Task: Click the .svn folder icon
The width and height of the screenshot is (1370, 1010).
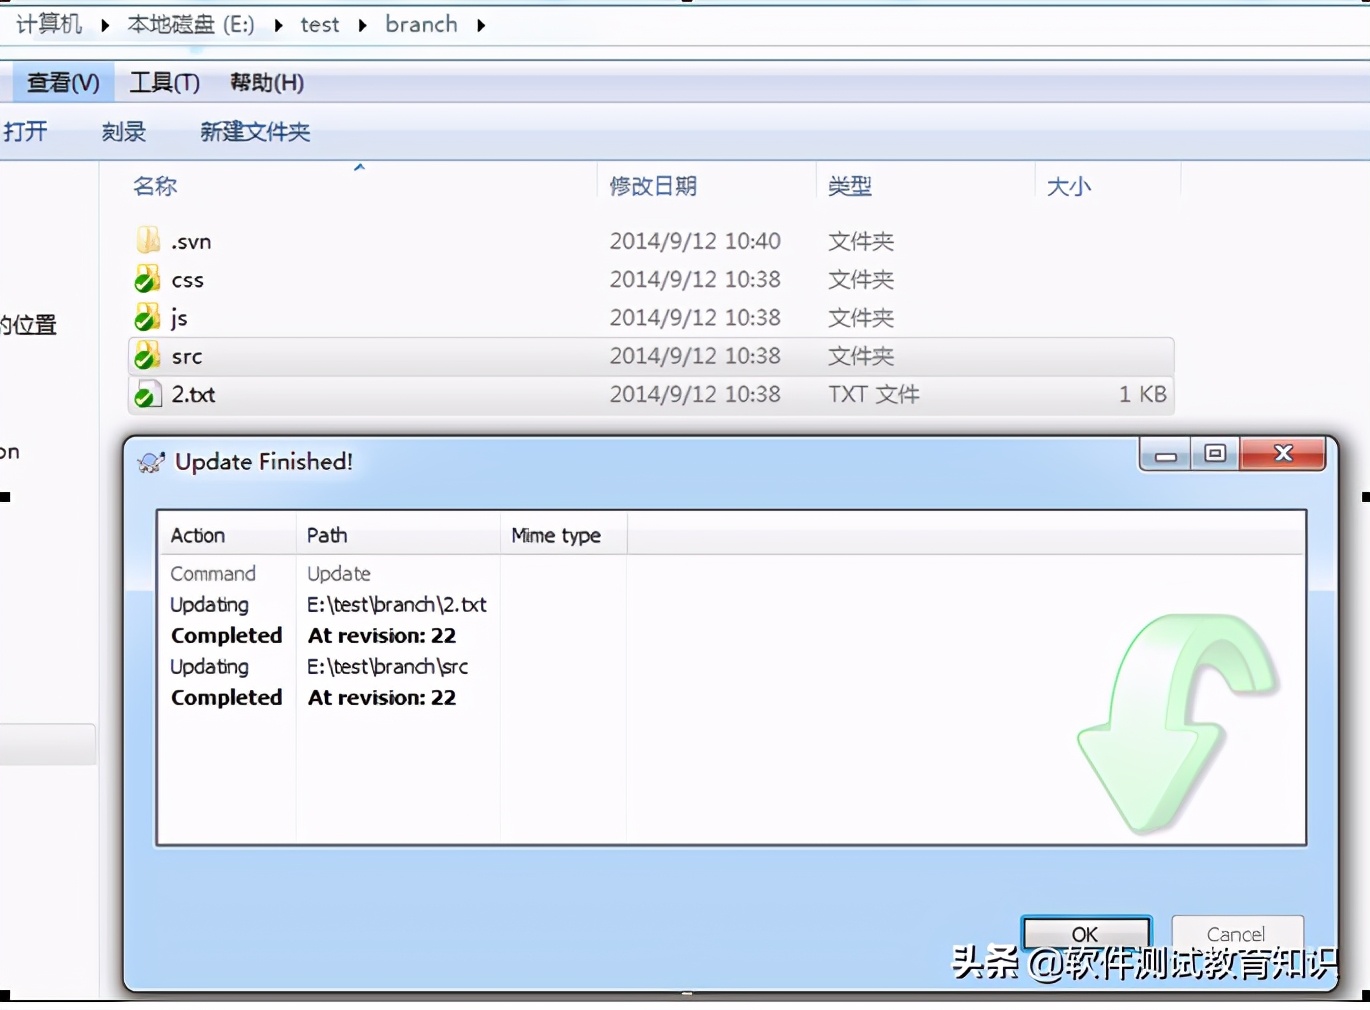Action: [x=147, y=240]
